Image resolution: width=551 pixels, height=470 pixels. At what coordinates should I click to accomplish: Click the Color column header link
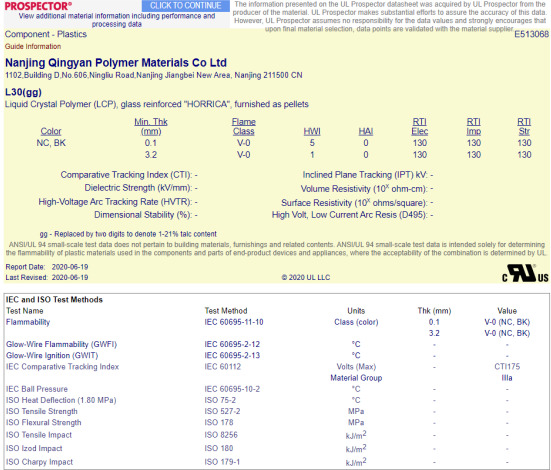tap(51, 131)
